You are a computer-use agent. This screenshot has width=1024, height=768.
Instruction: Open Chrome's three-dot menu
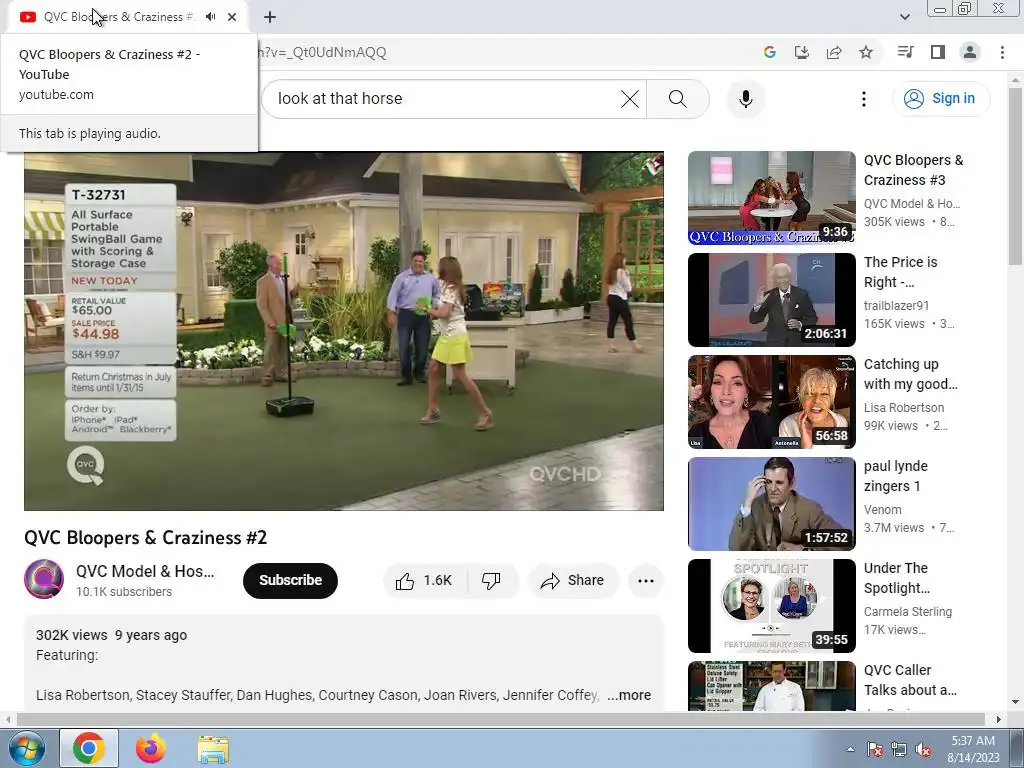click(1002, 52)
